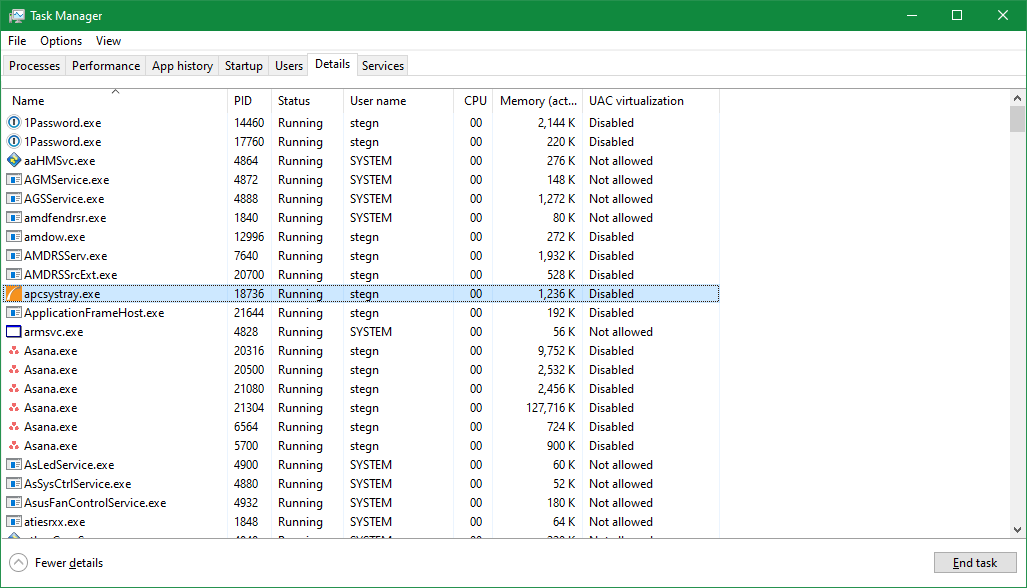
Task: Open the File menu
Action: [16, 41]
